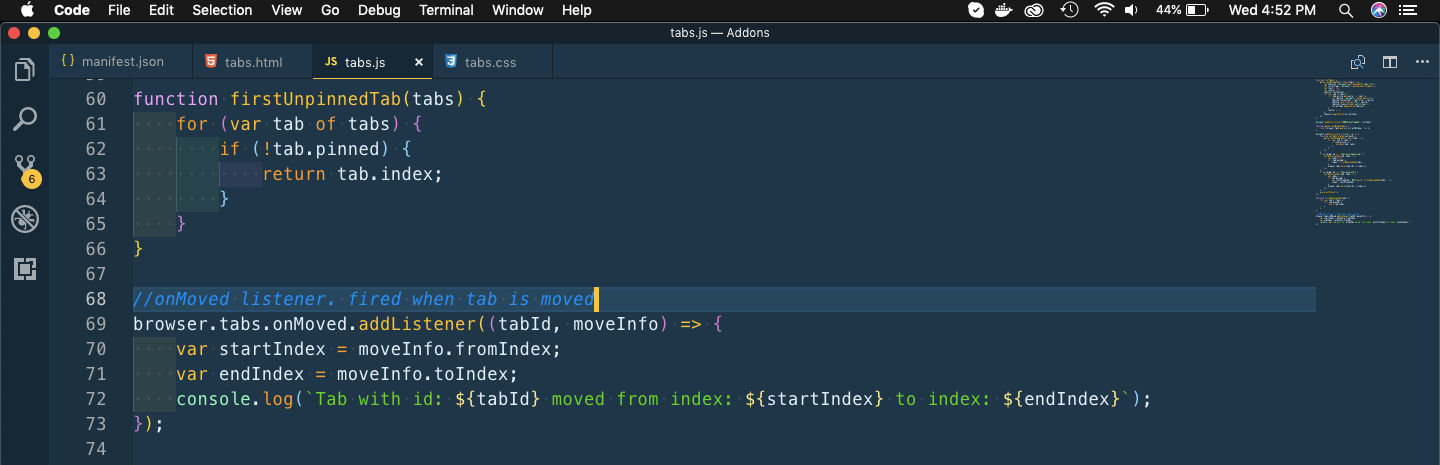The height and width of the screenshot is (465, 1440).
Task: Open Spotlight search magnifier
Action: 1346,10
